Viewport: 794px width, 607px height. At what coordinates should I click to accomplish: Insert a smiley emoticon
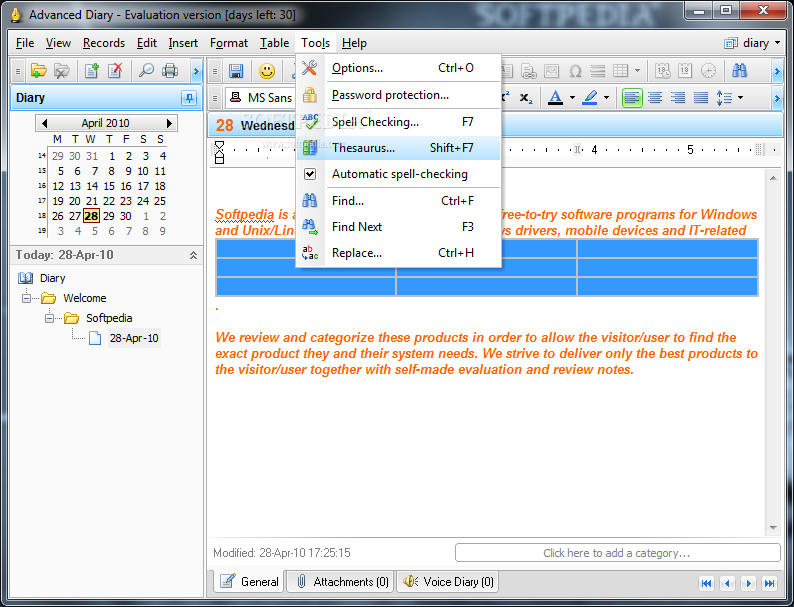[267, 71]
